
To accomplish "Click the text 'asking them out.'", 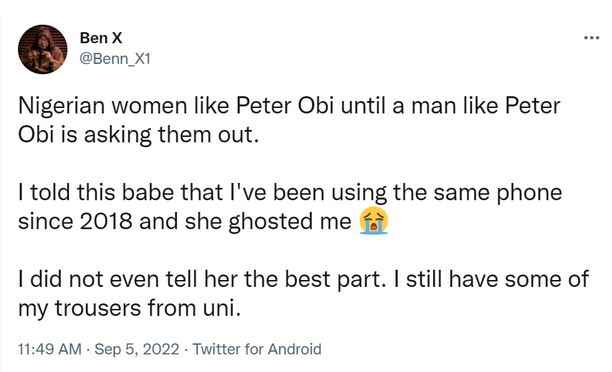I will pyautogui.click(x=171, y=135).
